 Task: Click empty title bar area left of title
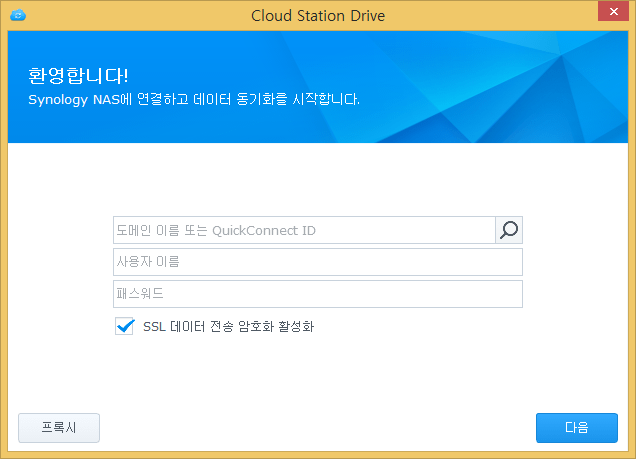(x=138, y=15)
